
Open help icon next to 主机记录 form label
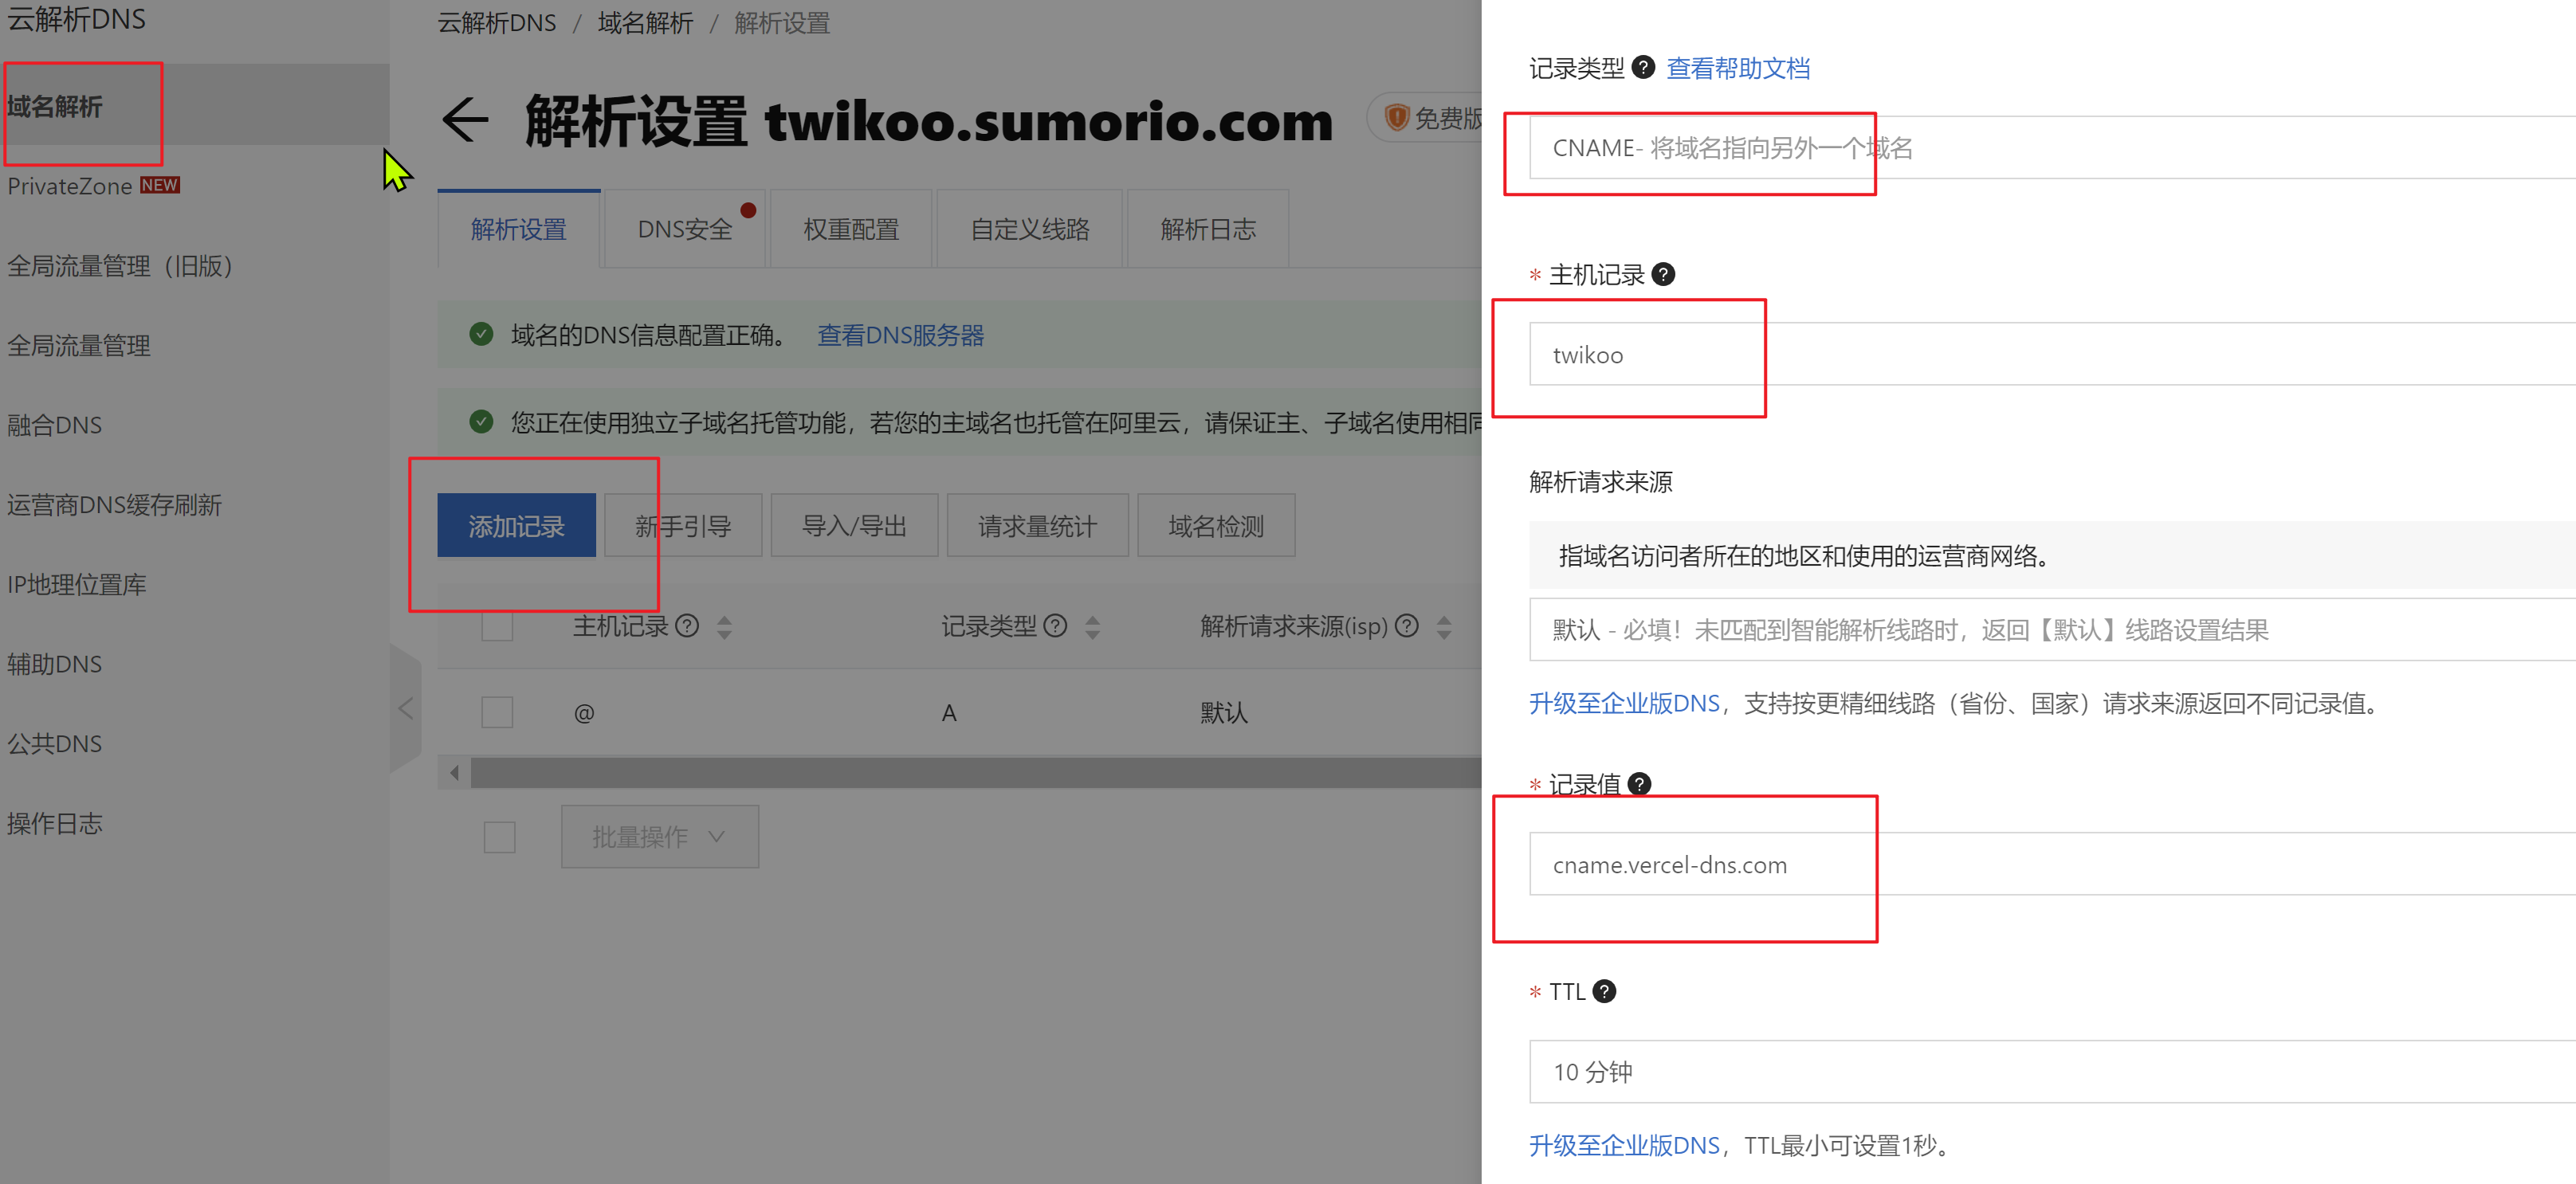(x=1663, y=274)
